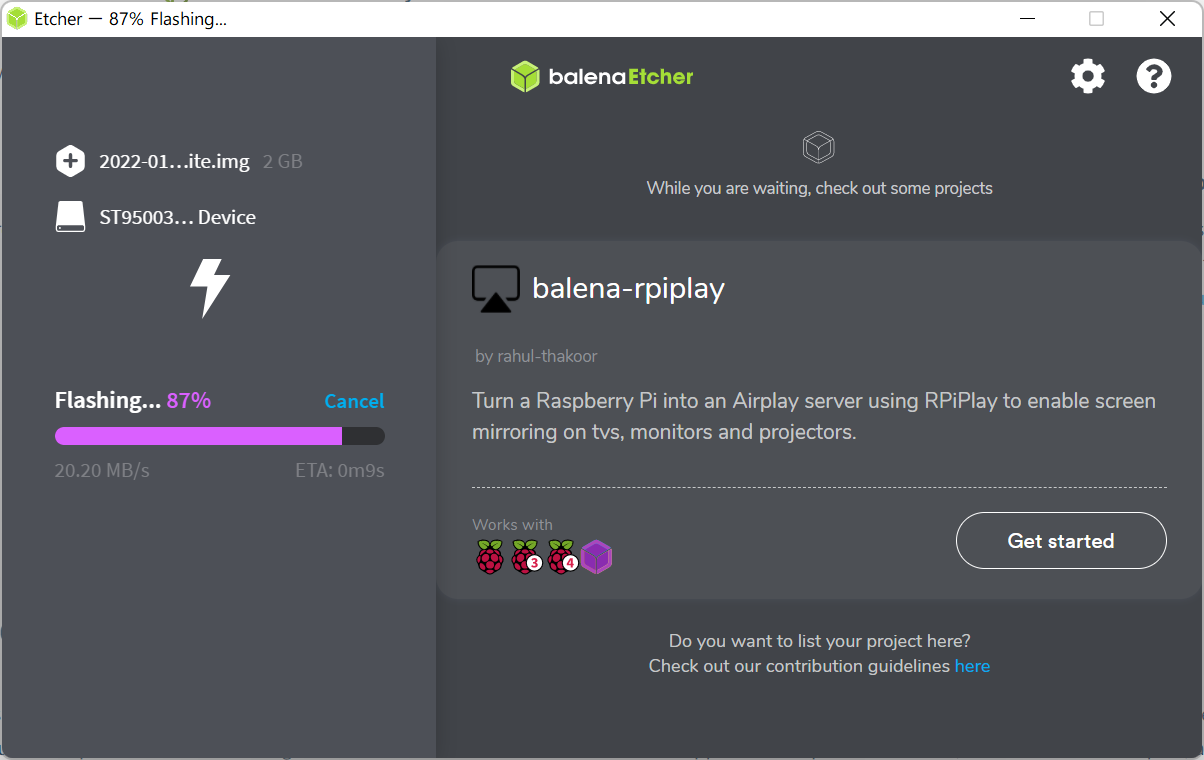Close the Etcher window
Viewport: 1204px width, 760px height.
pyautogui.click(x=1167, y=19)
